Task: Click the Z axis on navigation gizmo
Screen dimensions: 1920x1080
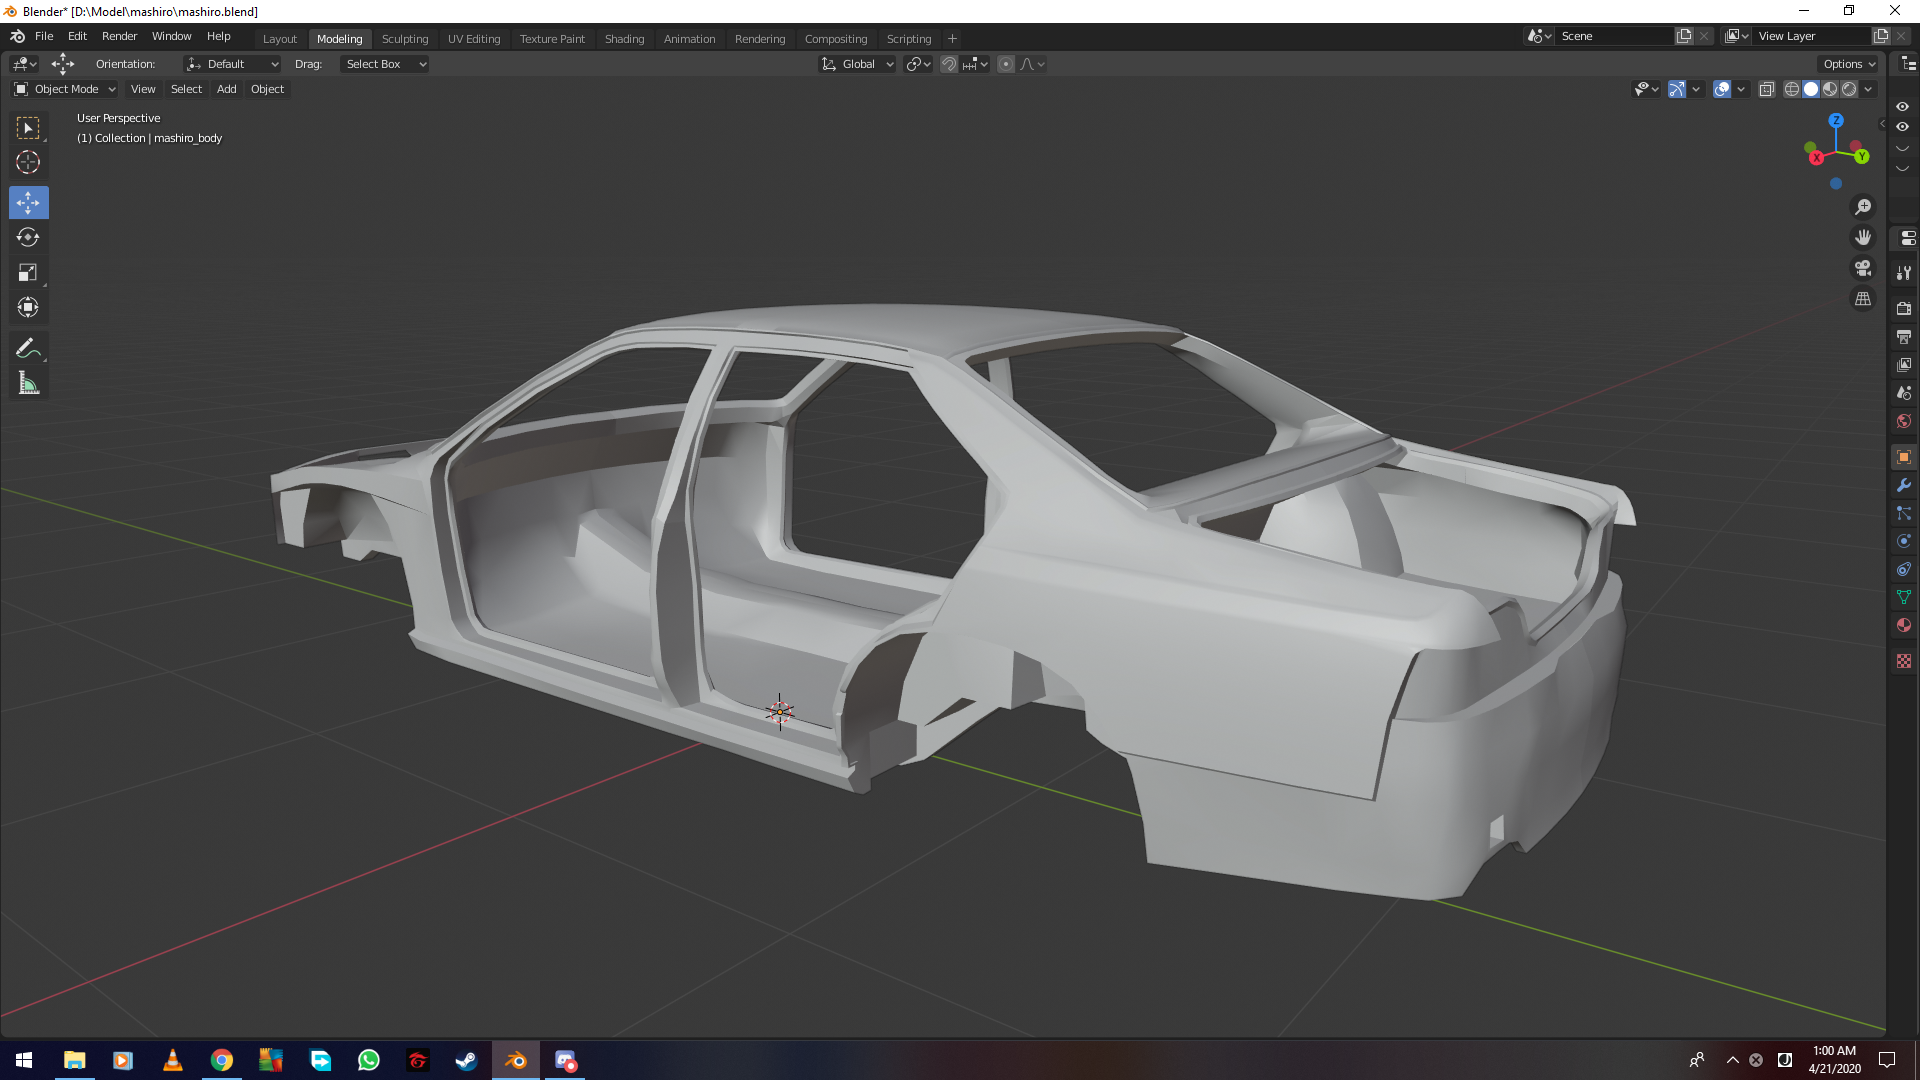Action: (1836, 120)
